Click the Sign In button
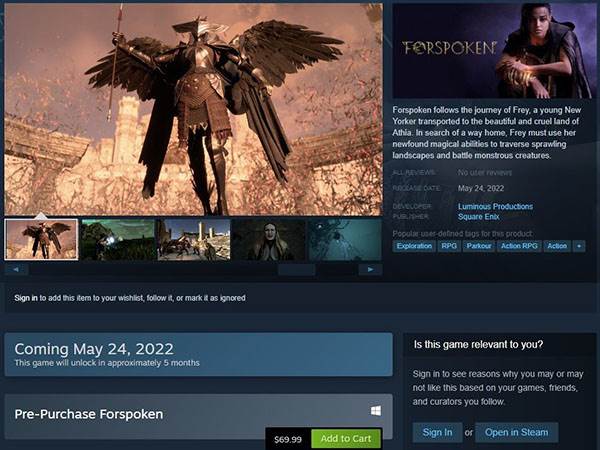Image resolution: width=600 pixels, height=450 pixels. [x=437, y=433]
